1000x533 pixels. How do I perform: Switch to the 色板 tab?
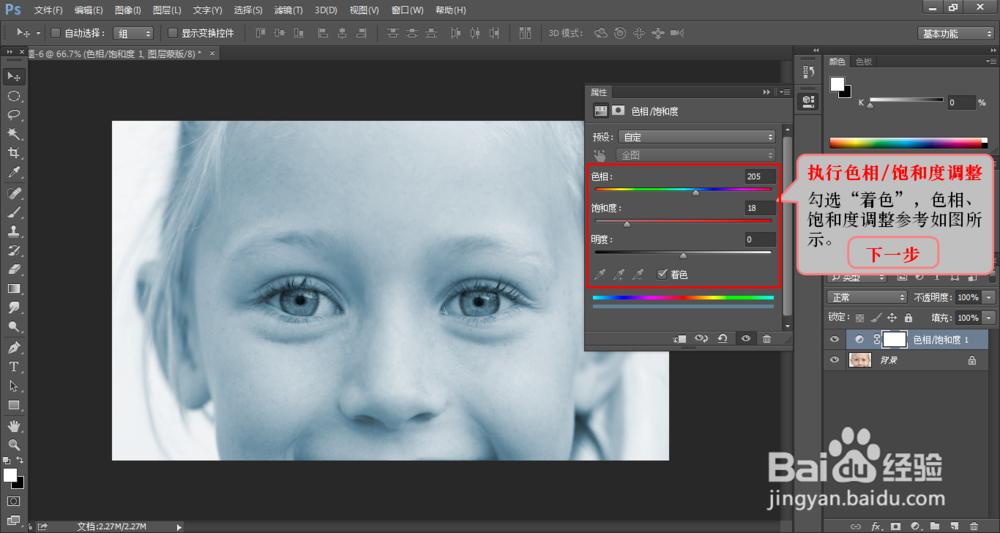(x=864, y=62)
